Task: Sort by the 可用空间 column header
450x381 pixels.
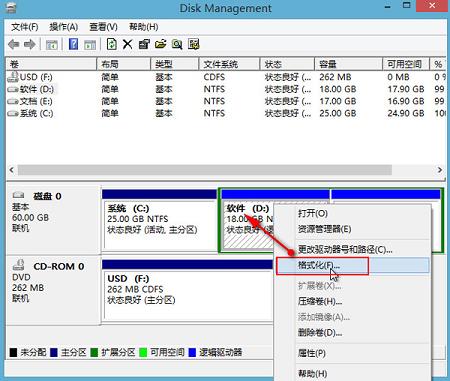Action: pos(405,64)
